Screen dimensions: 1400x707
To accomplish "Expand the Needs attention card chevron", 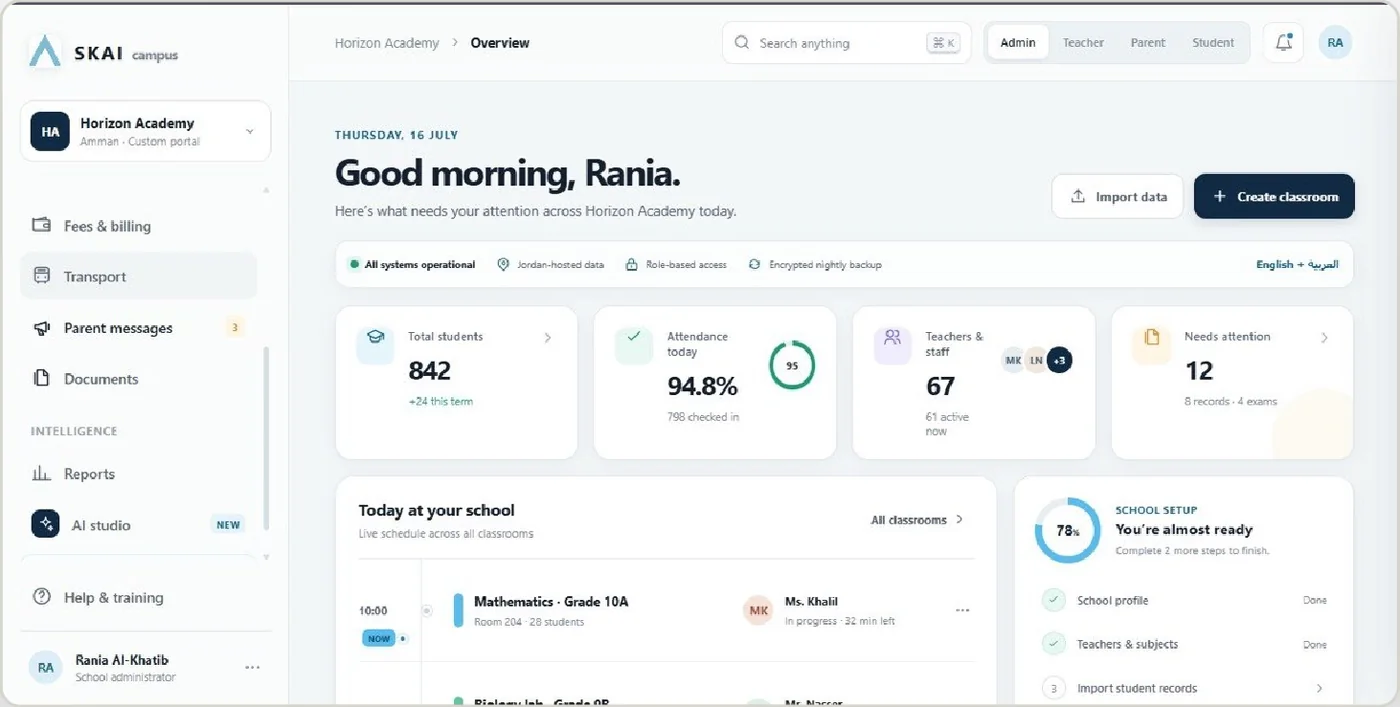I will pyautogui.click(x=1324, y=338).
